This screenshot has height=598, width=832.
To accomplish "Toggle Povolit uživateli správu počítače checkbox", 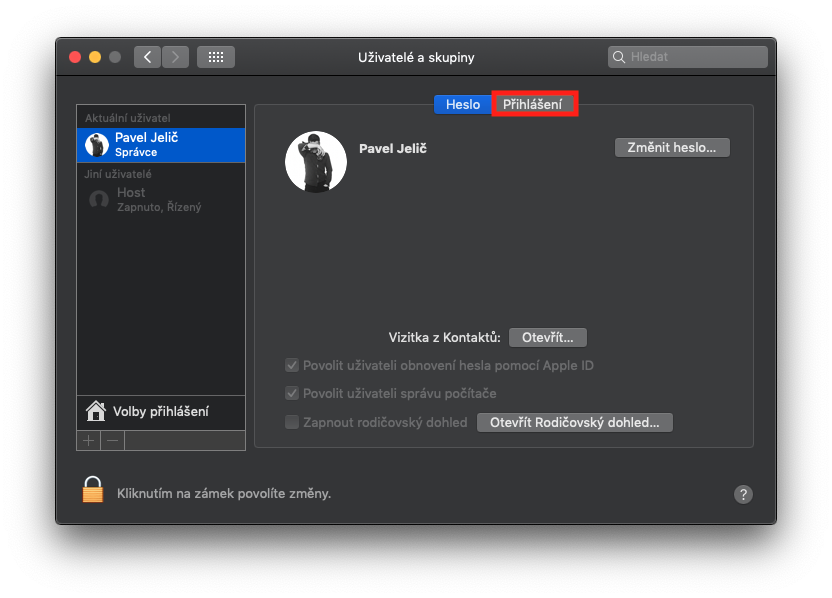I will [292, 393].
